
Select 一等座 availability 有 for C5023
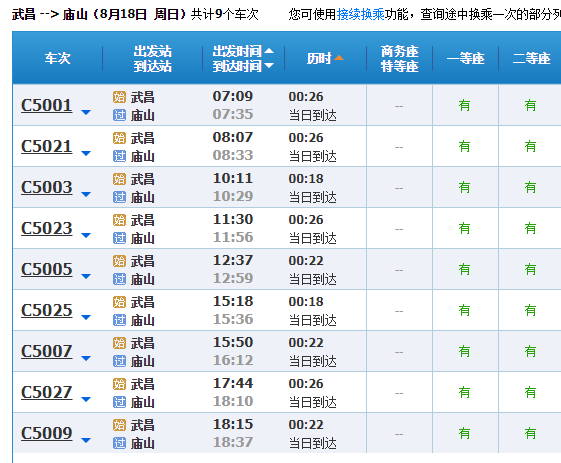click(464, 228)
